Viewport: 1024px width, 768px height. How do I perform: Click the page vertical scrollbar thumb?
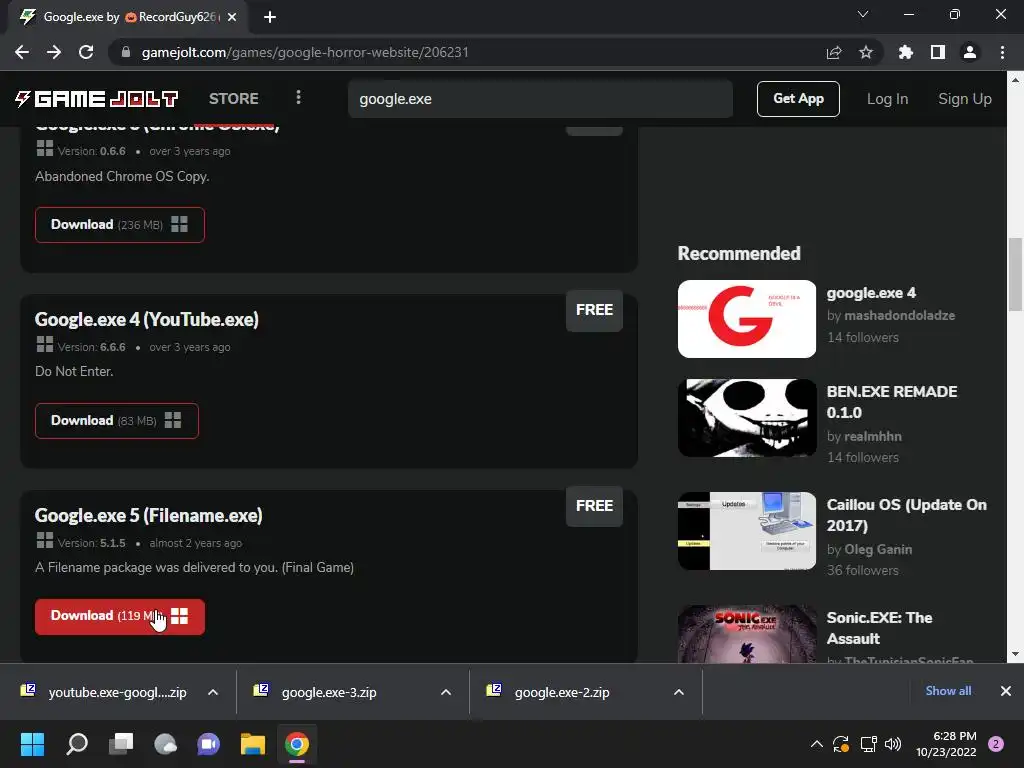tap(1015, 275)
